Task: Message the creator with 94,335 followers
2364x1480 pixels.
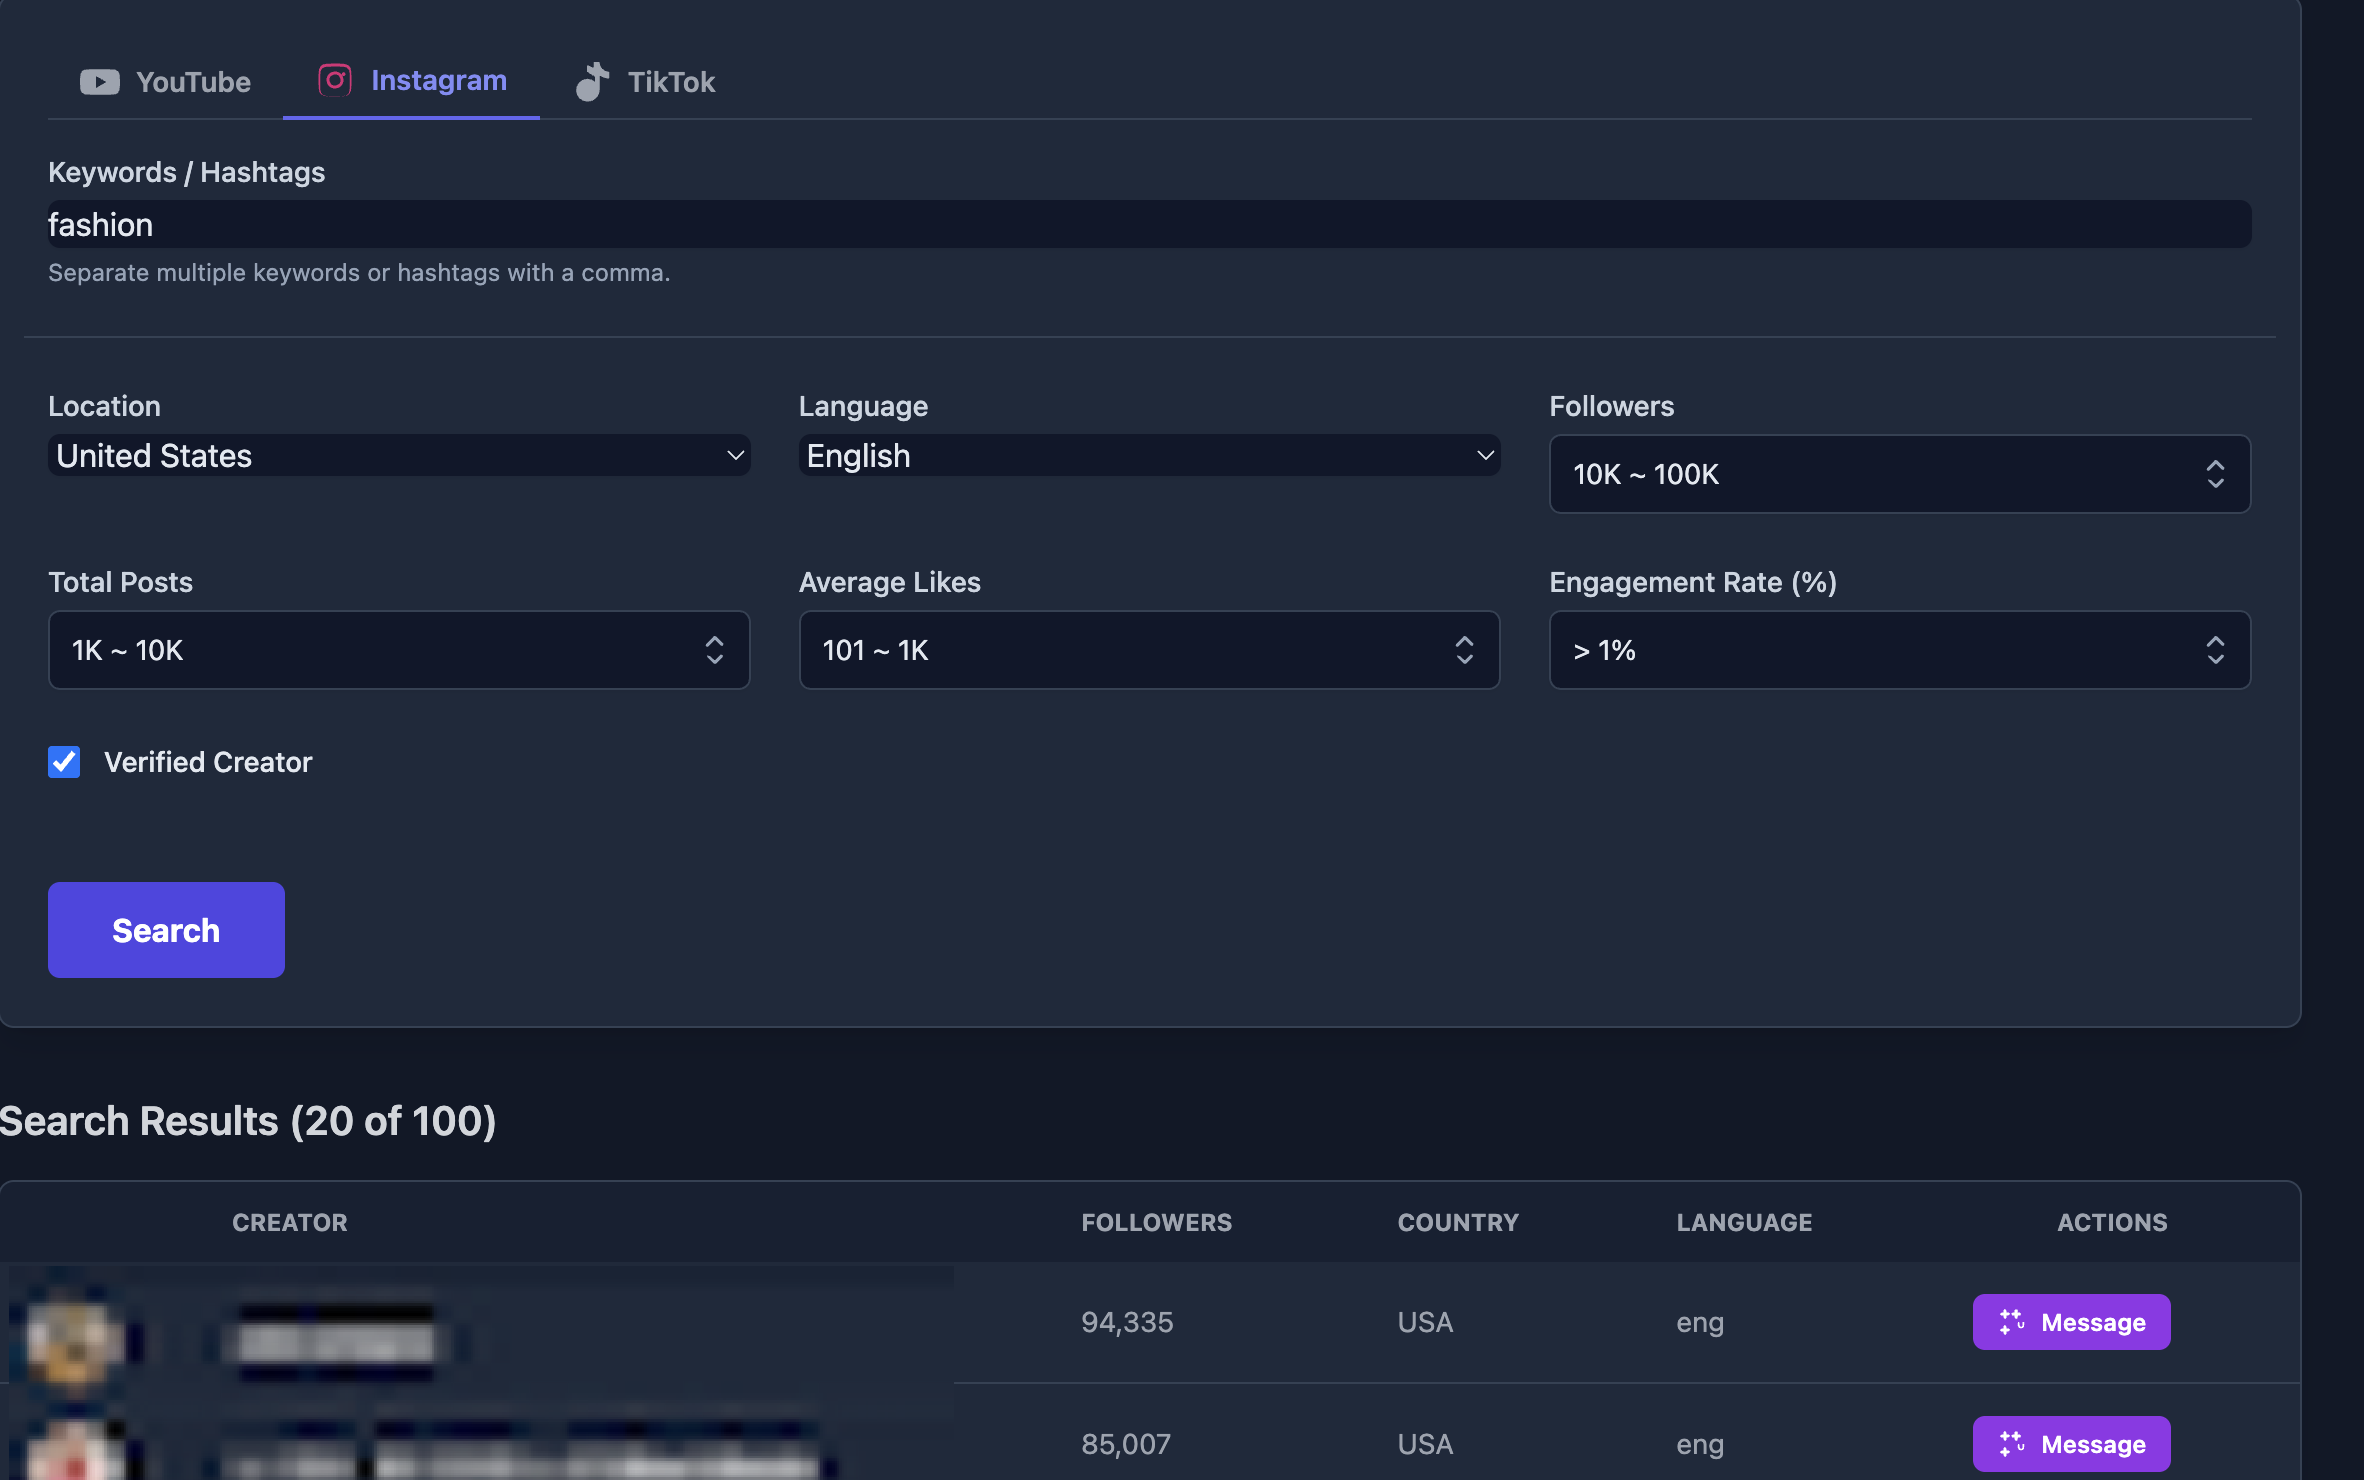Action: 2071,1322
